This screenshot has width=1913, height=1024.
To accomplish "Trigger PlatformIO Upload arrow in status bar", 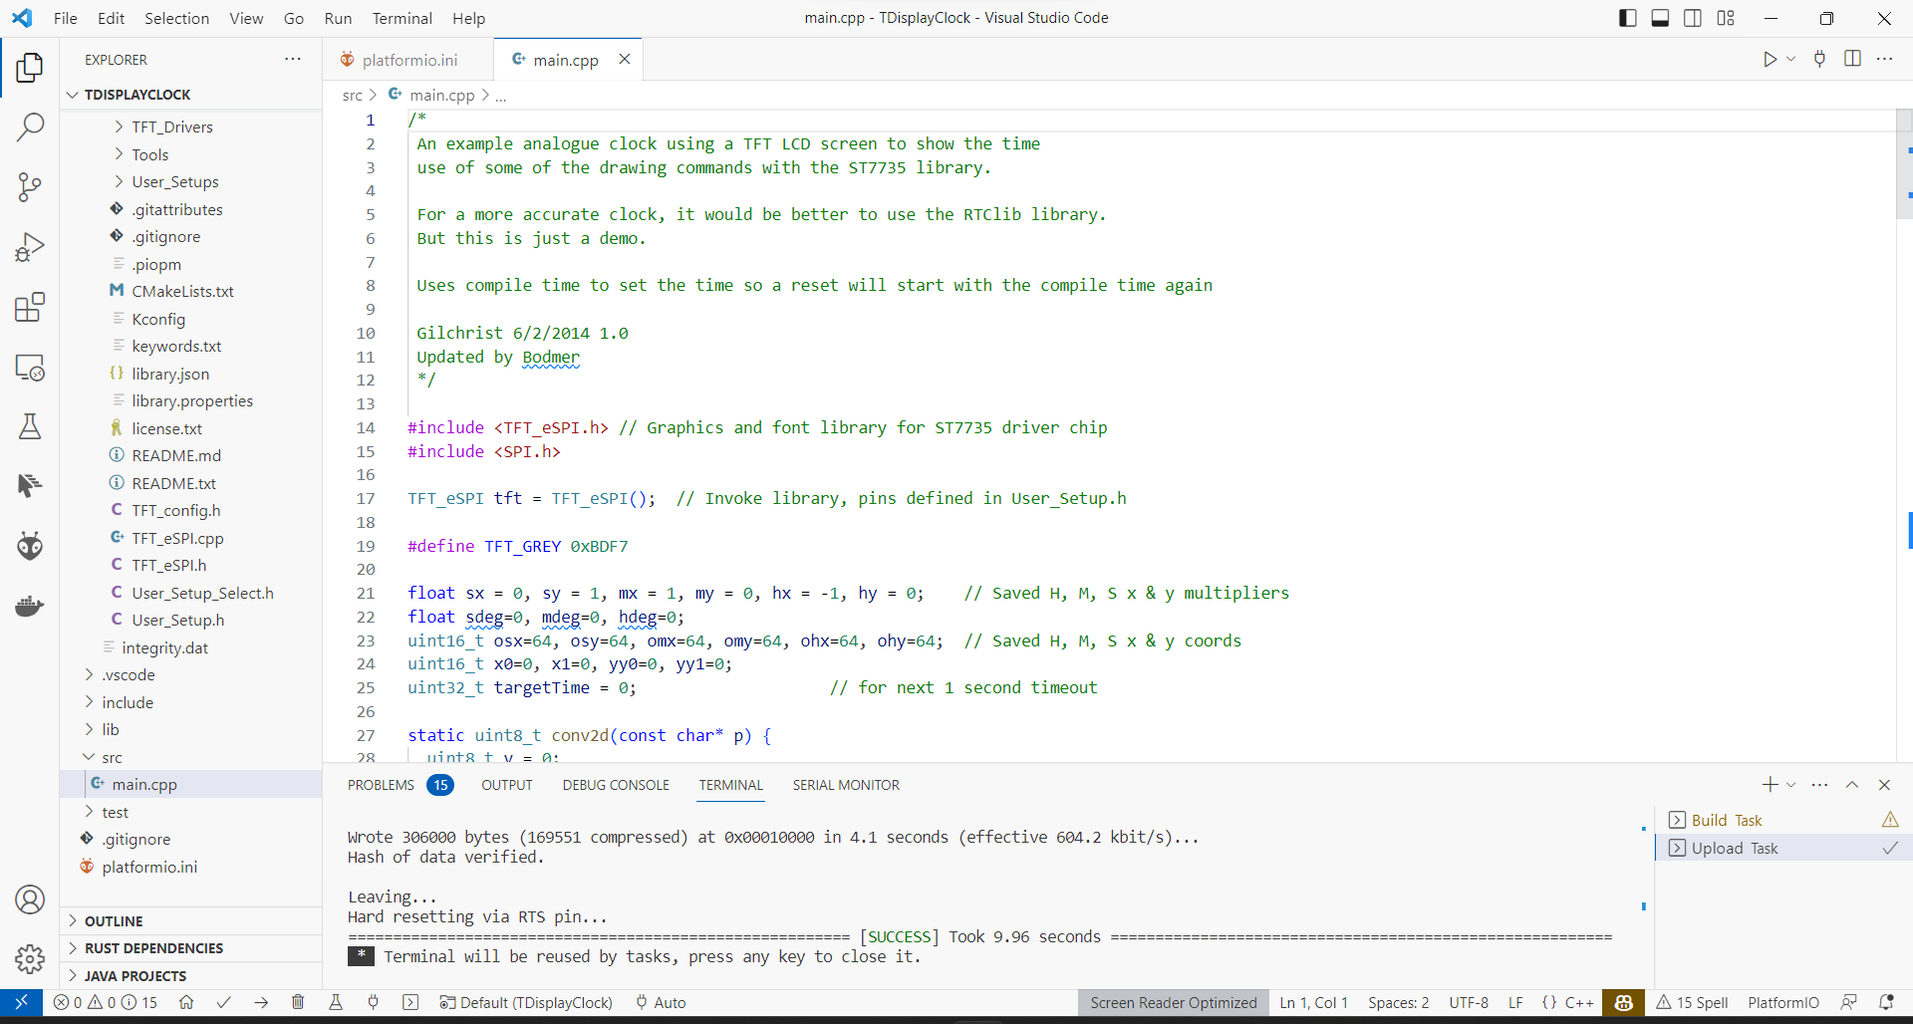I will [x=261, y=1002].
